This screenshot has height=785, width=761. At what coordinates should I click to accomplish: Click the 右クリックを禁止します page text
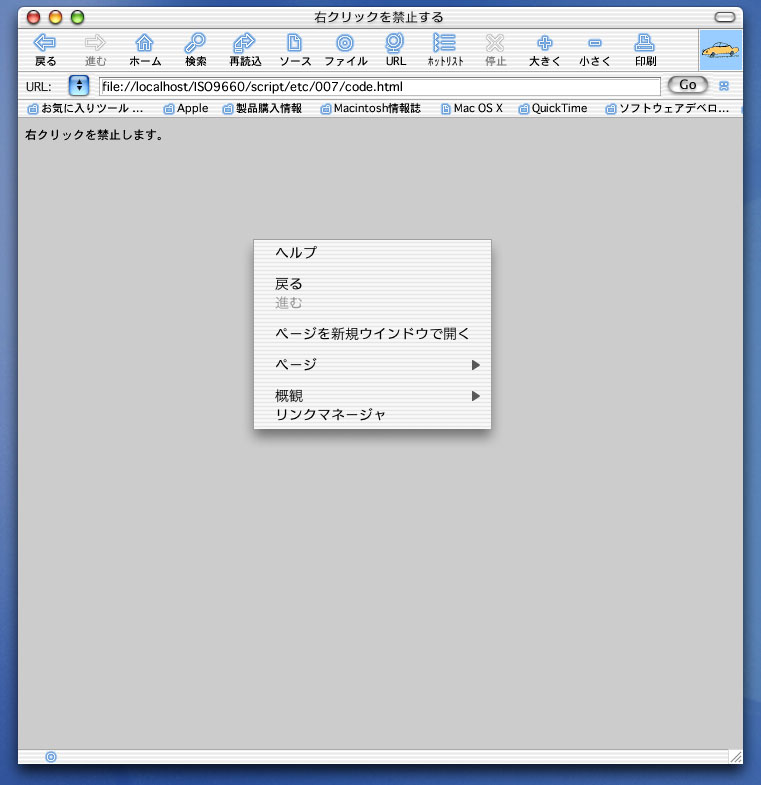94,135
